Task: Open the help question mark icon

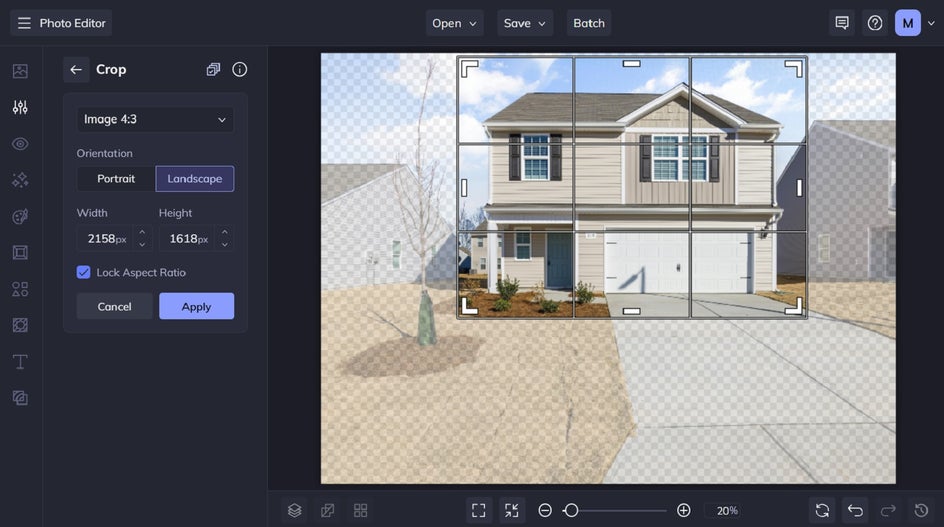Action: pos(875,23)
